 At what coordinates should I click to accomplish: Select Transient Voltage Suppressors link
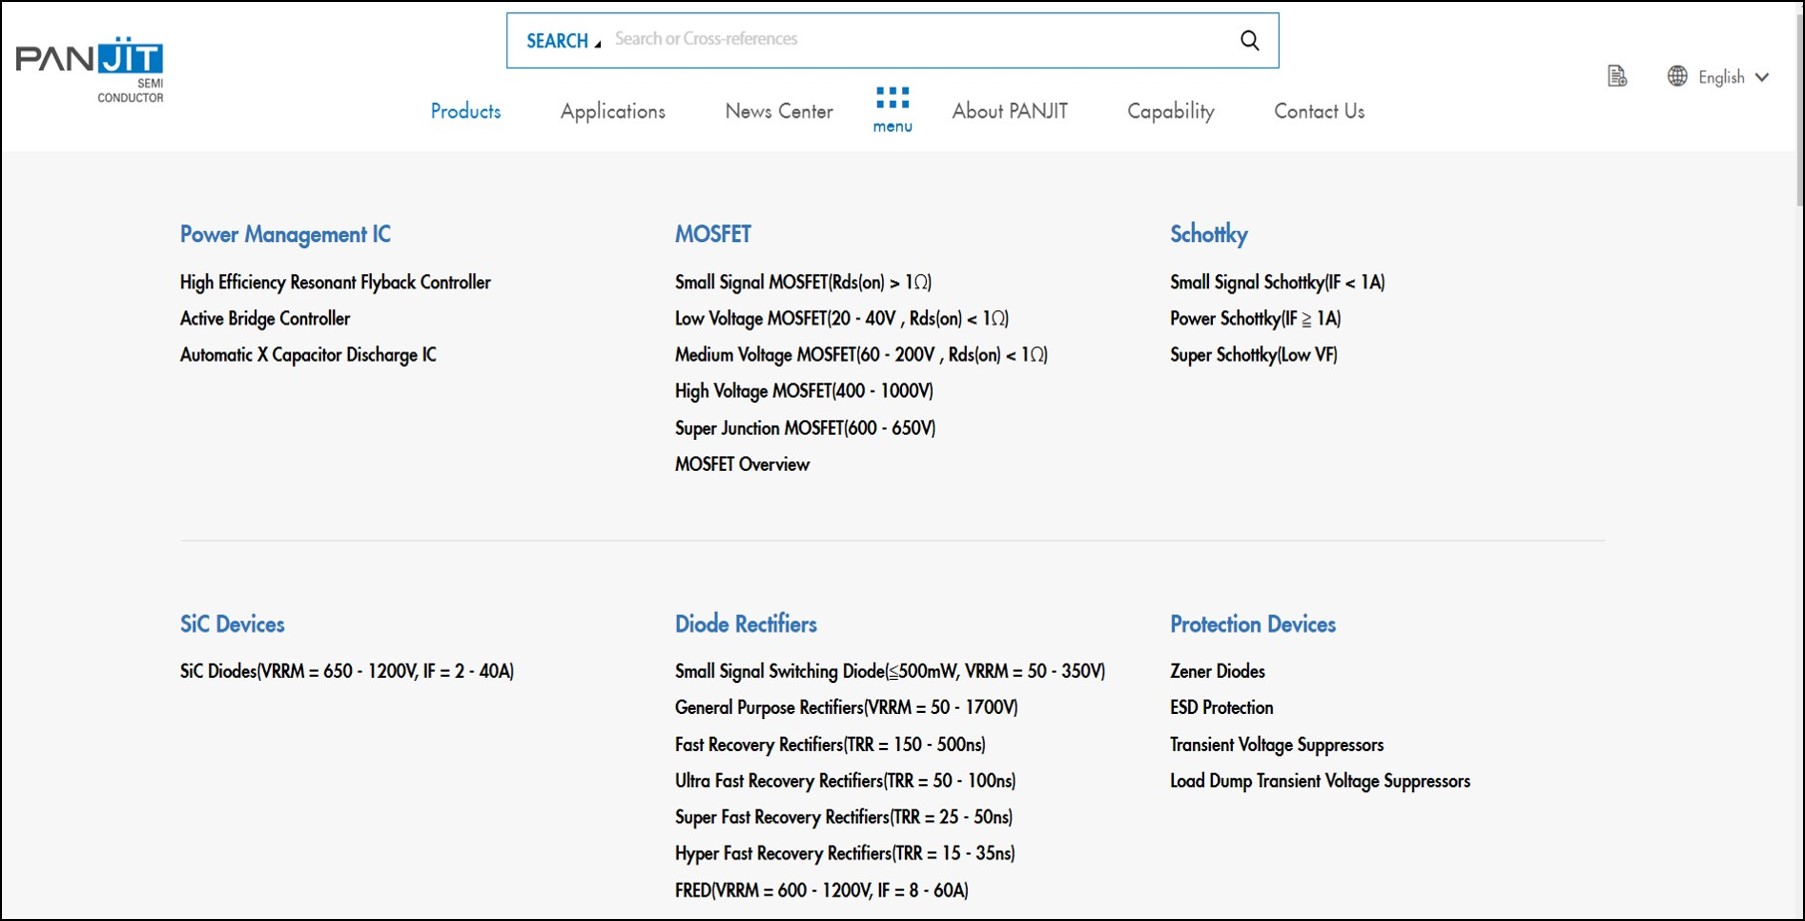pos(1277,744)
